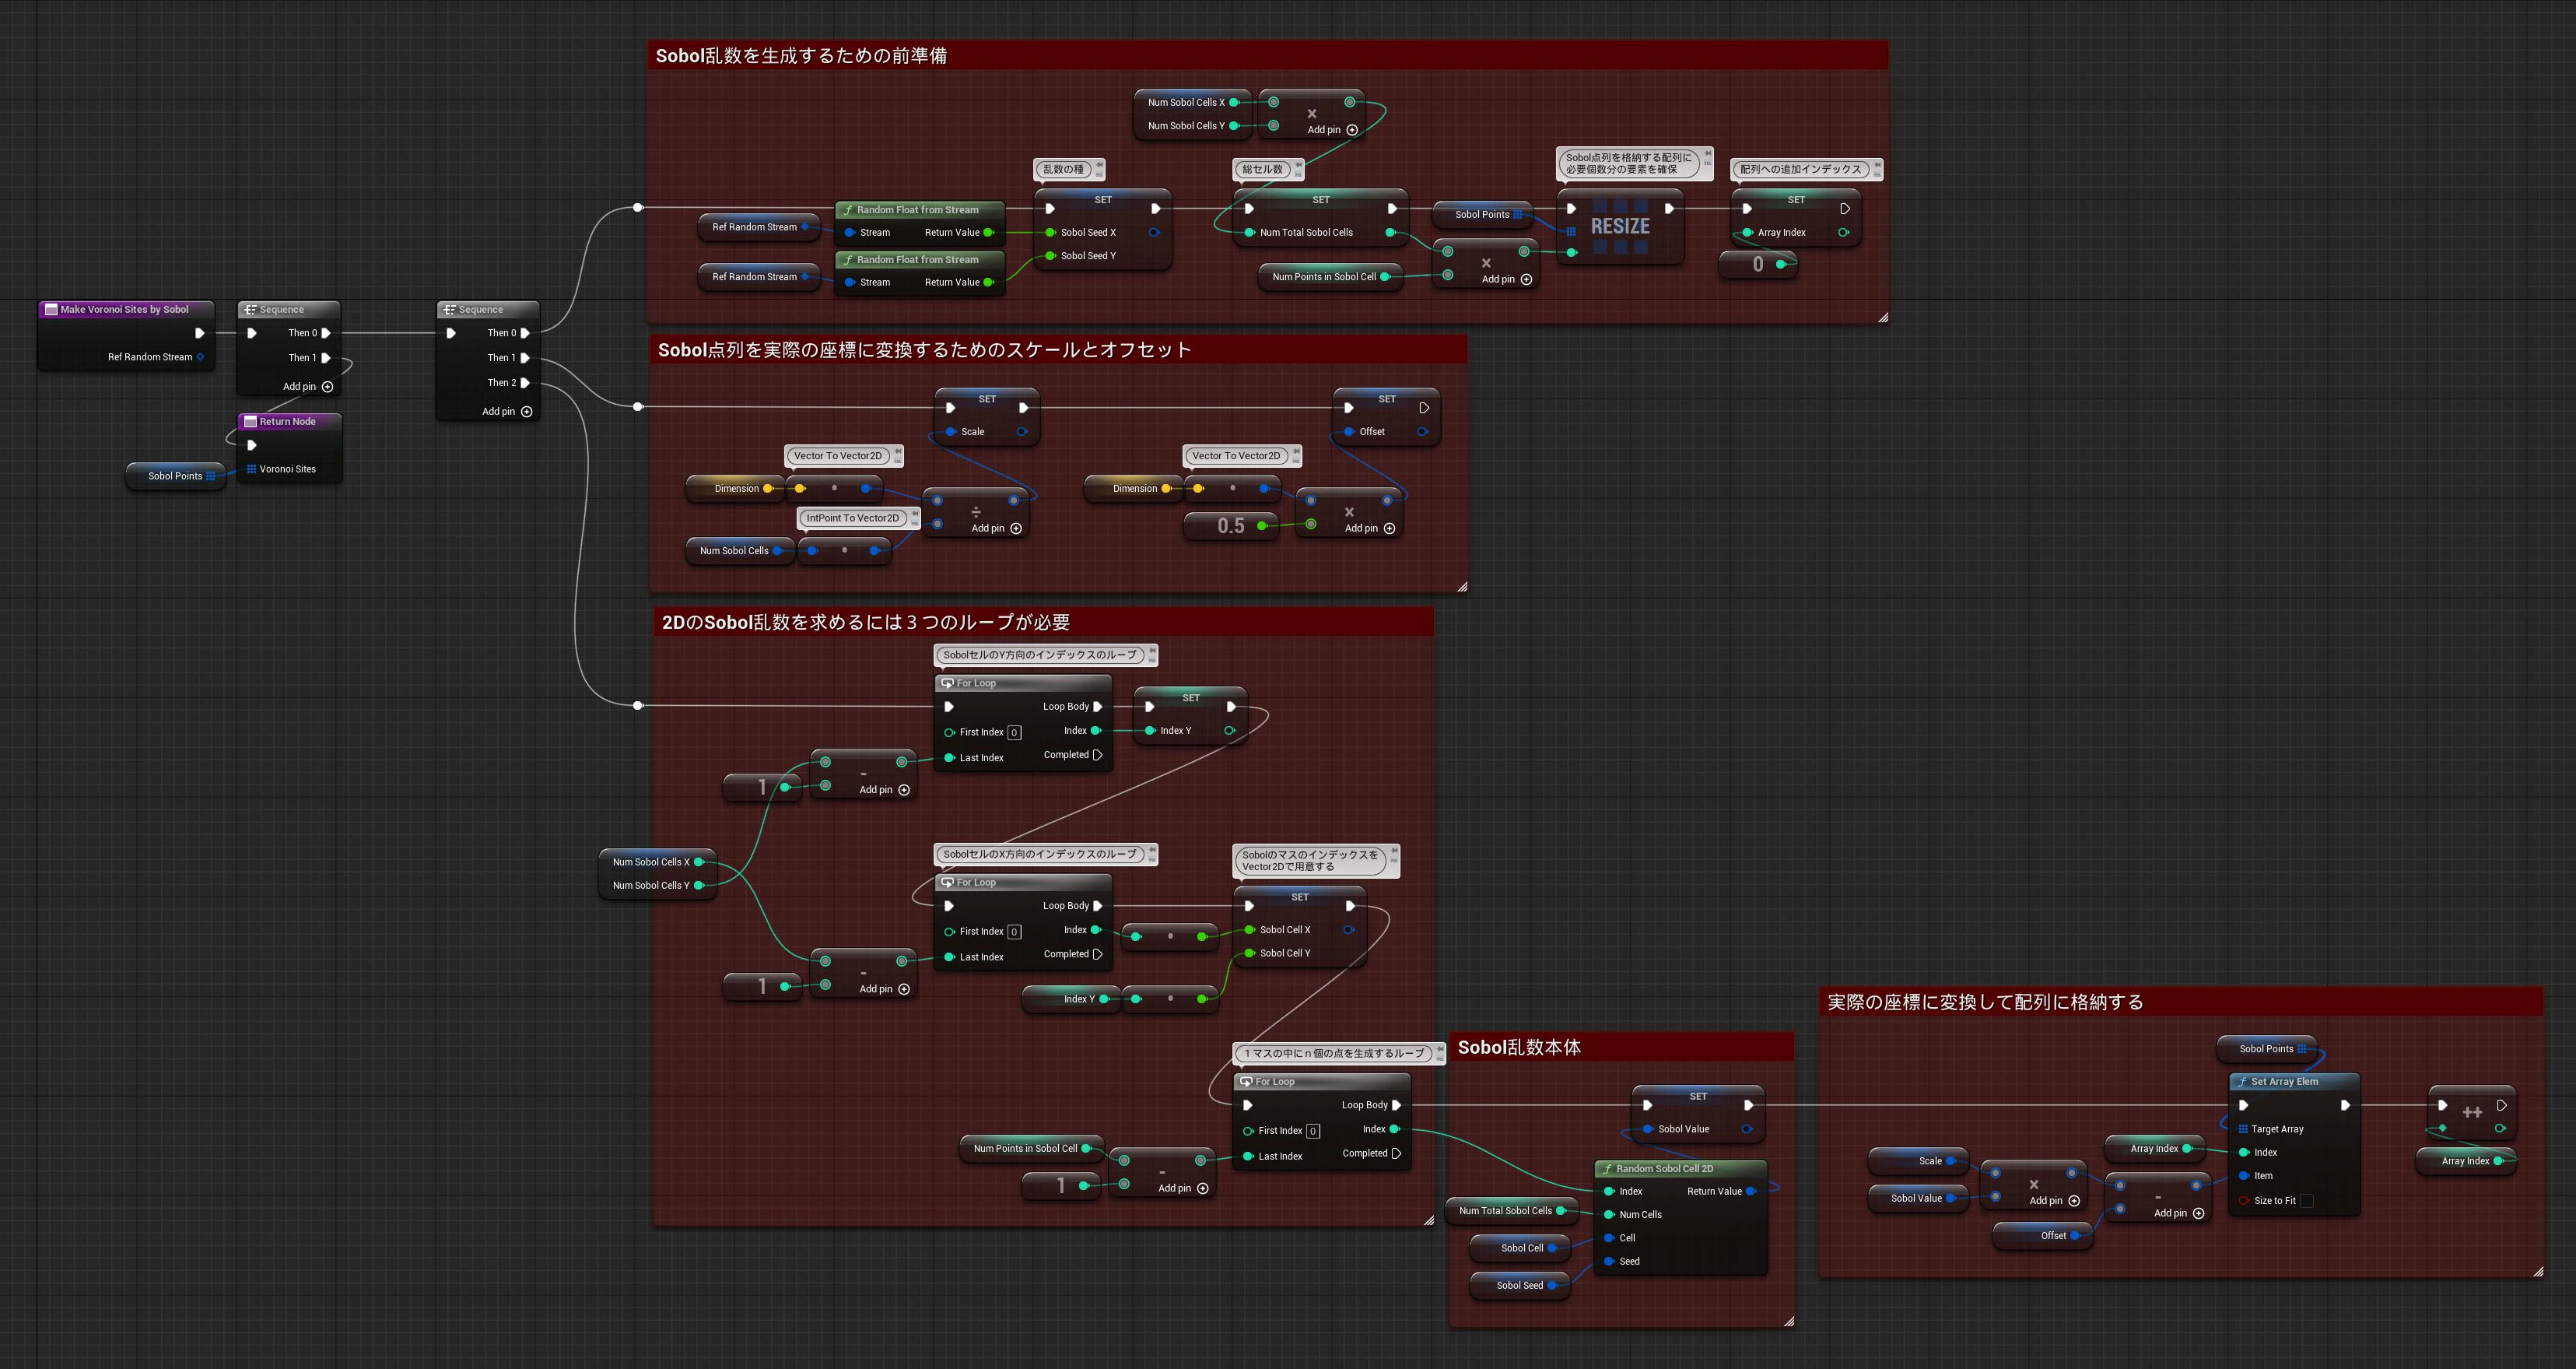Toggle pin on 乱数の種 comment bubble

point(1099,164)
